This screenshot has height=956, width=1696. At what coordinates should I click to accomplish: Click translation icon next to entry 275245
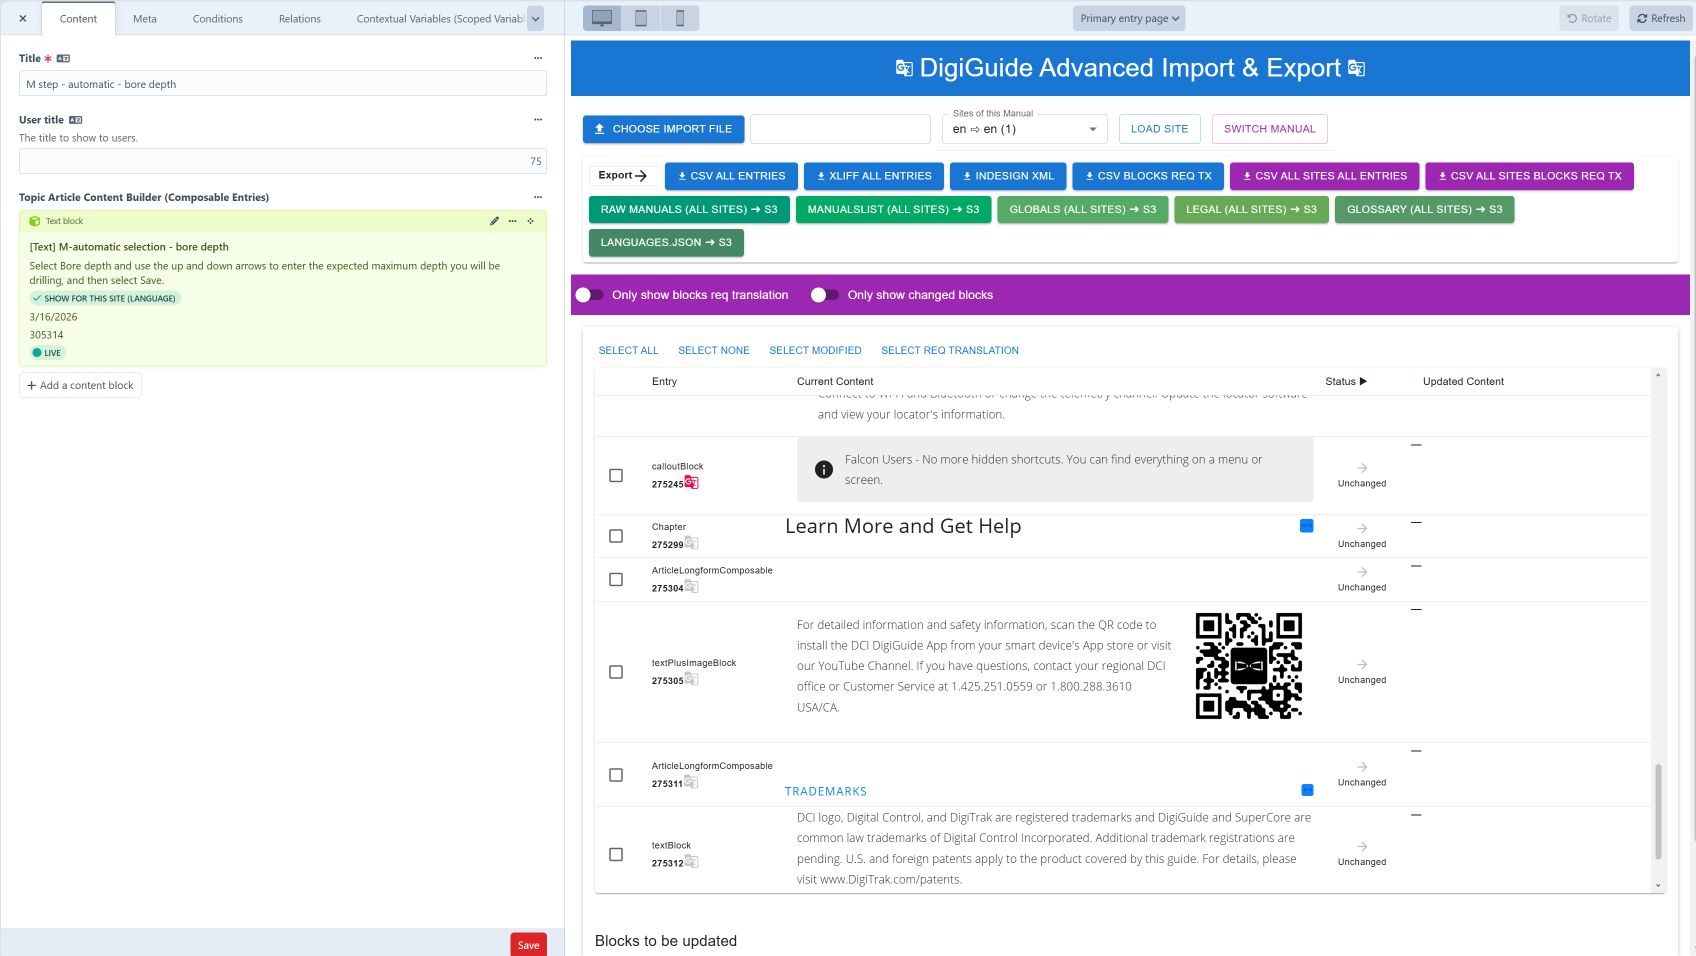tap(691, 482)
